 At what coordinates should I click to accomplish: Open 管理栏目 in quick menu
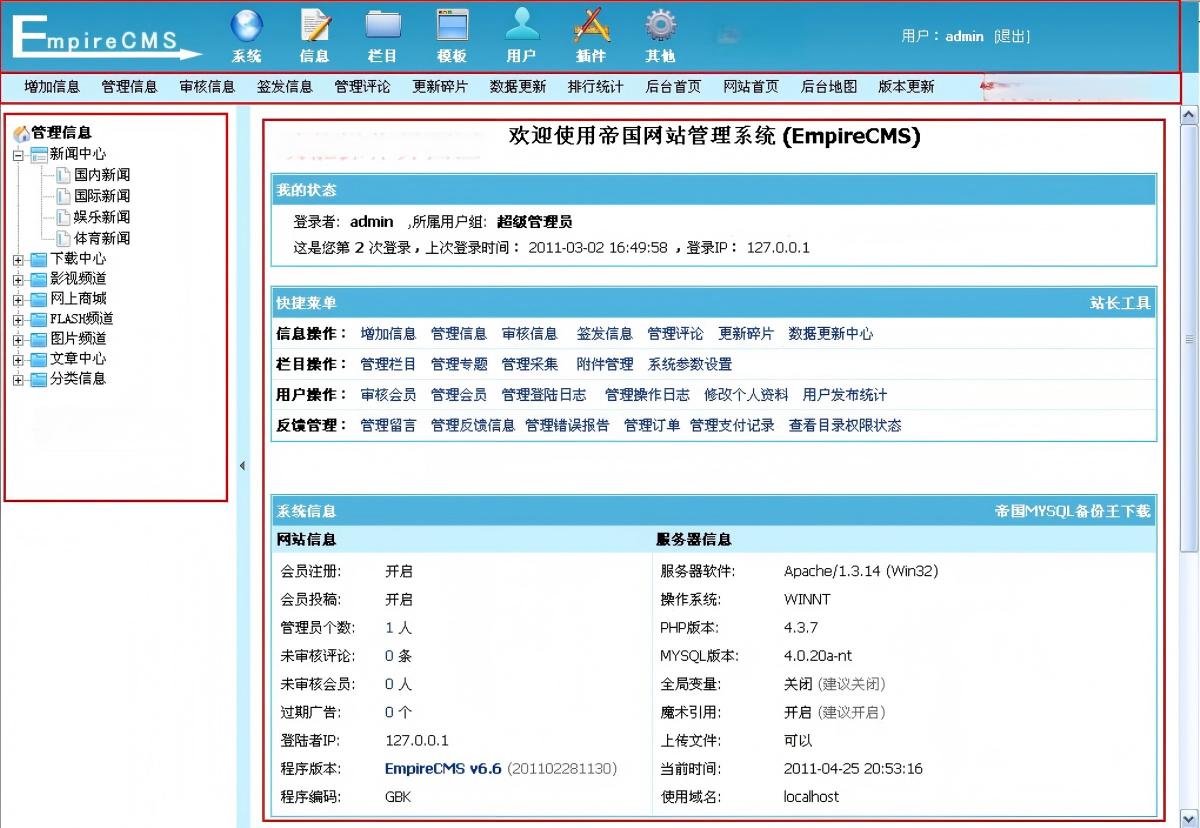click(x=388, y=364)
